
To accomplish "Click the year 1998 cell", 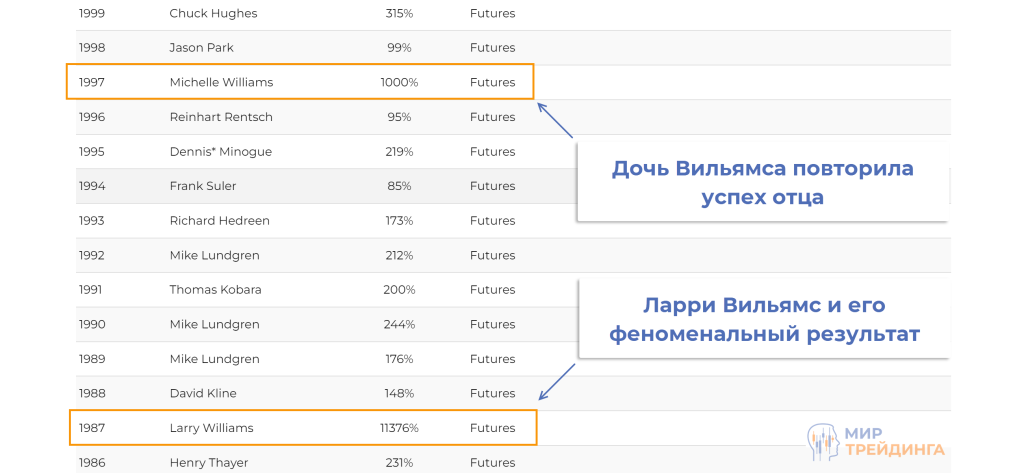I will pos(92,48).
